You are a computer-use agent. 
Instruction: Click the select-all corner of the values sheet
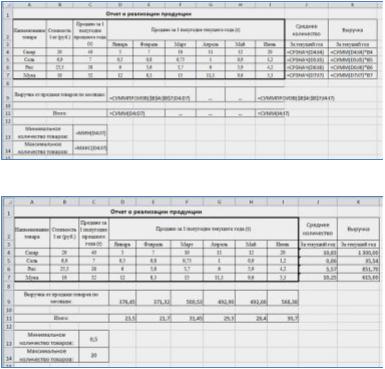point(8,202)
